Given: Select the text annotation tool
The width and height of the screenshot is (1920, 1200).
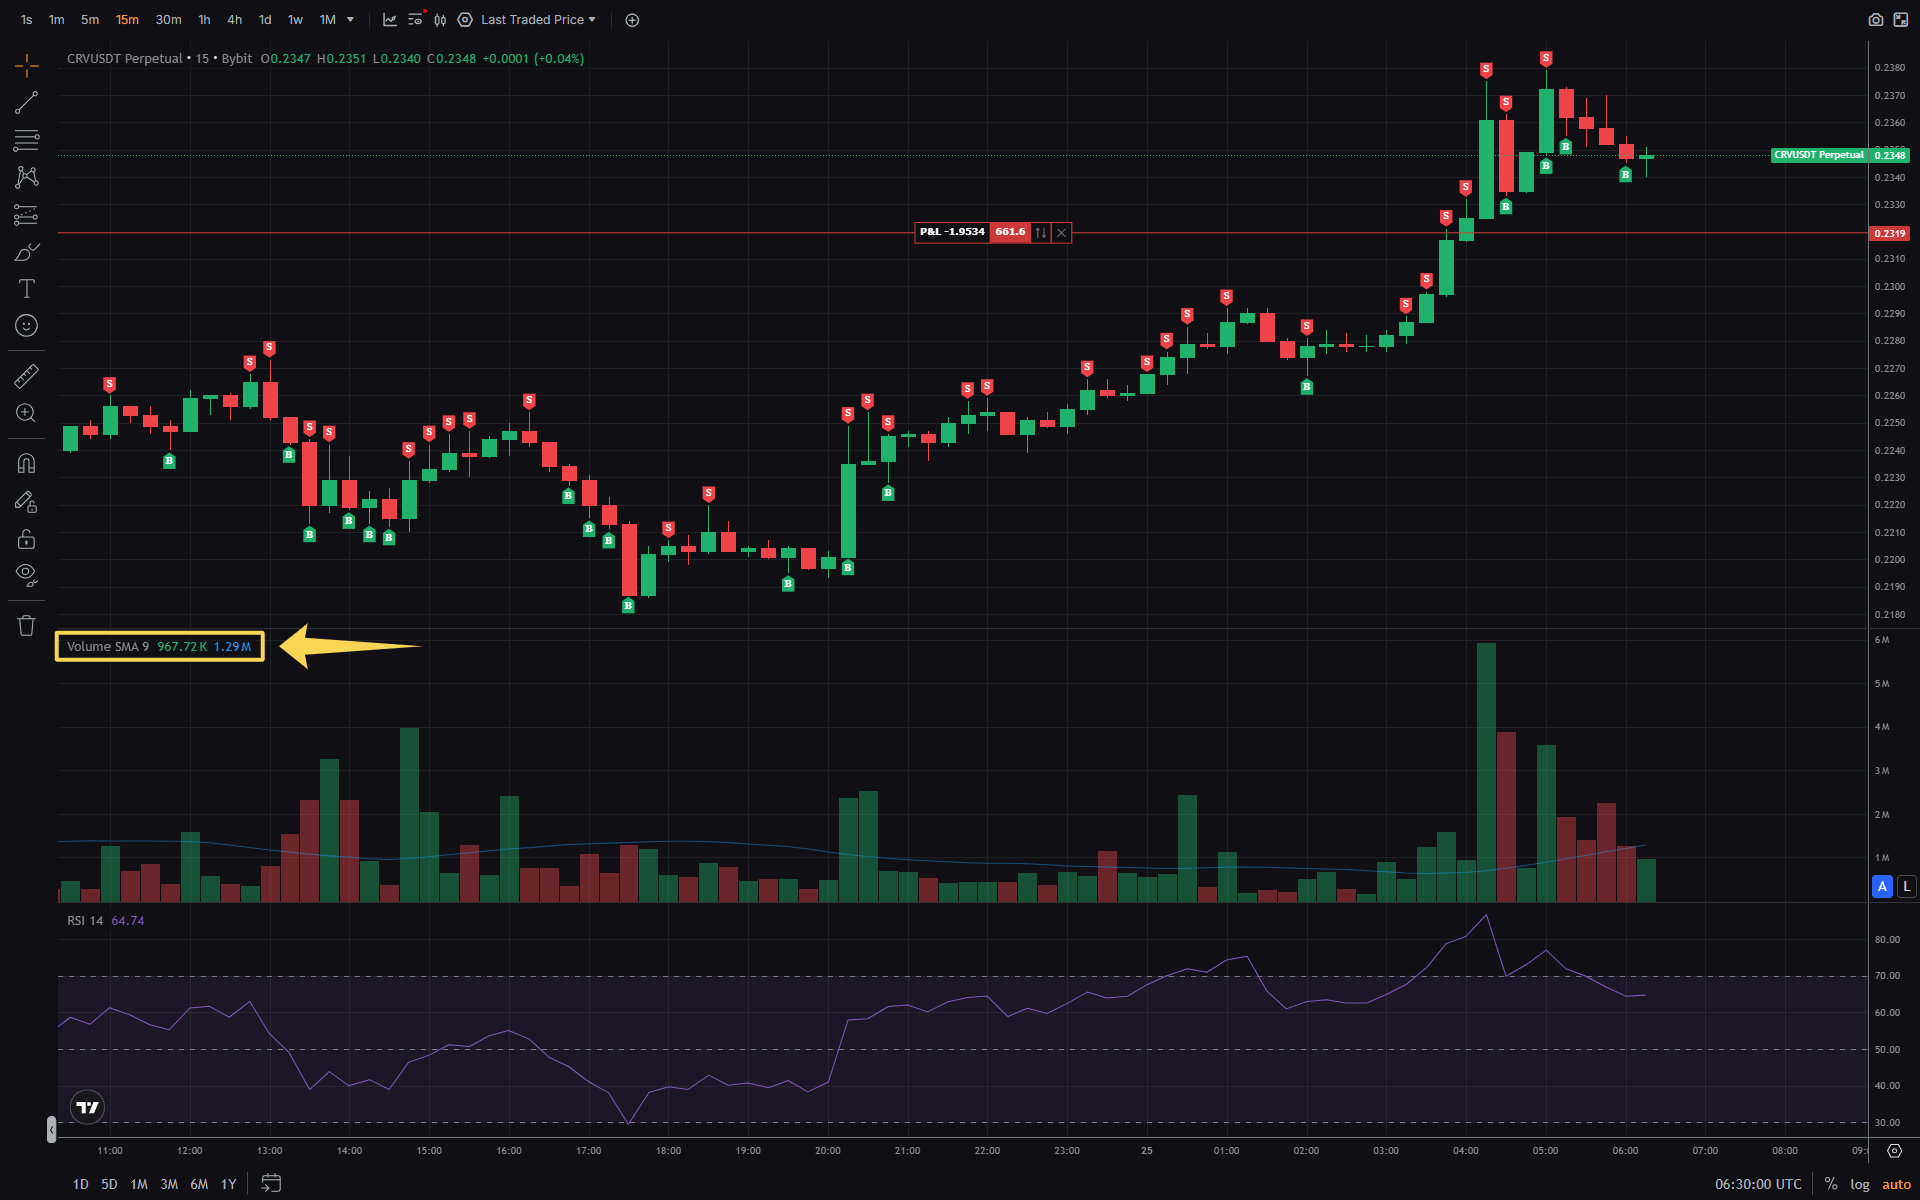Looking at the screenshot, I should coord(27,289).
